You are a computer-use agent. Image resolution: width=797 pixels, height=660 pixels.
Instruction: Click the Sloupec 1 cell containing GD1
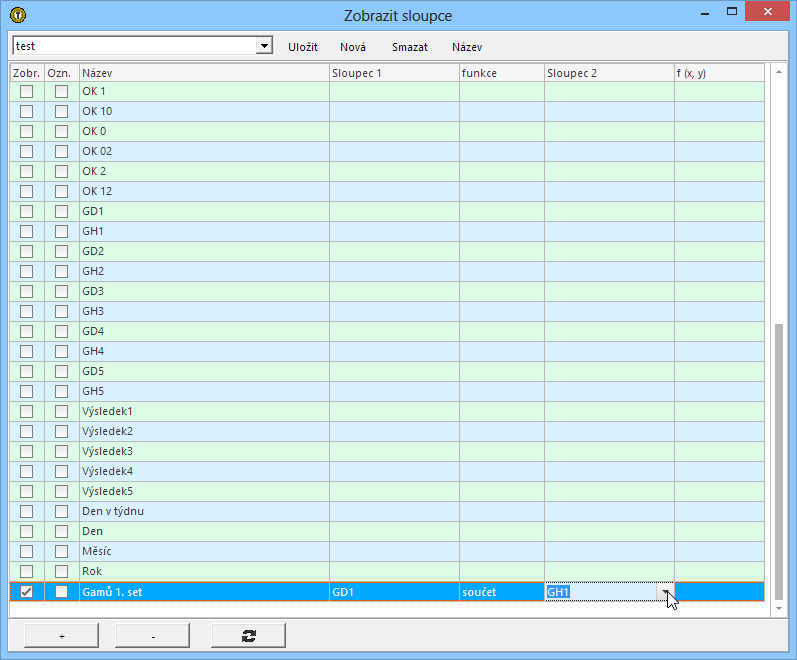tap(394, 592)
